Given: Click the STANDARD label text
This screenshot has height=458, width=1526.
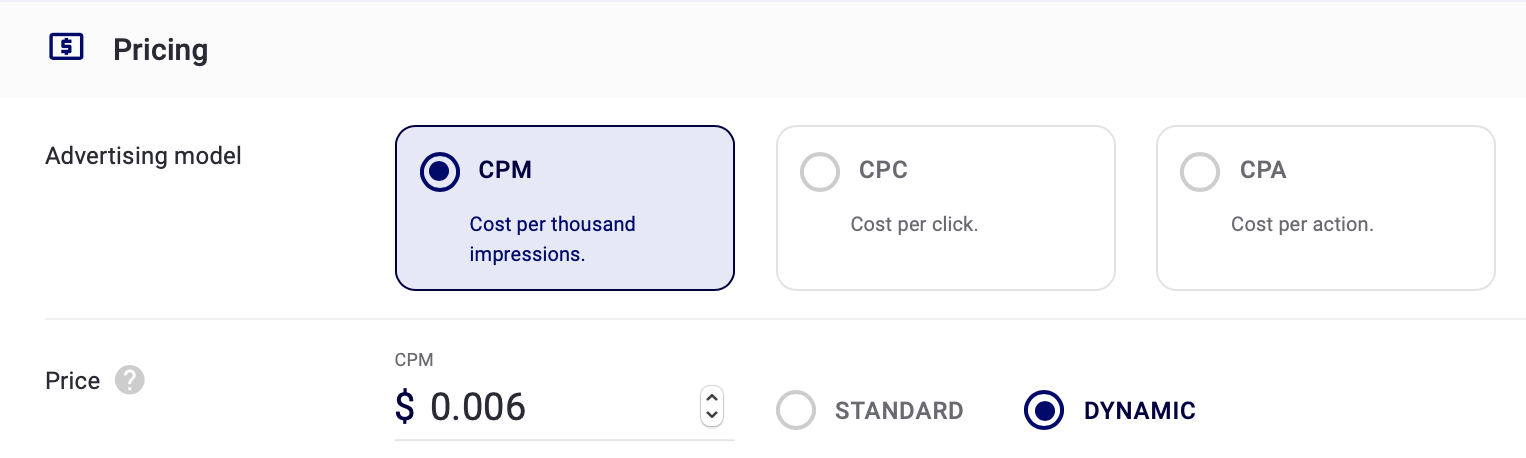Looking at the screenshot, I should [899, 411].
